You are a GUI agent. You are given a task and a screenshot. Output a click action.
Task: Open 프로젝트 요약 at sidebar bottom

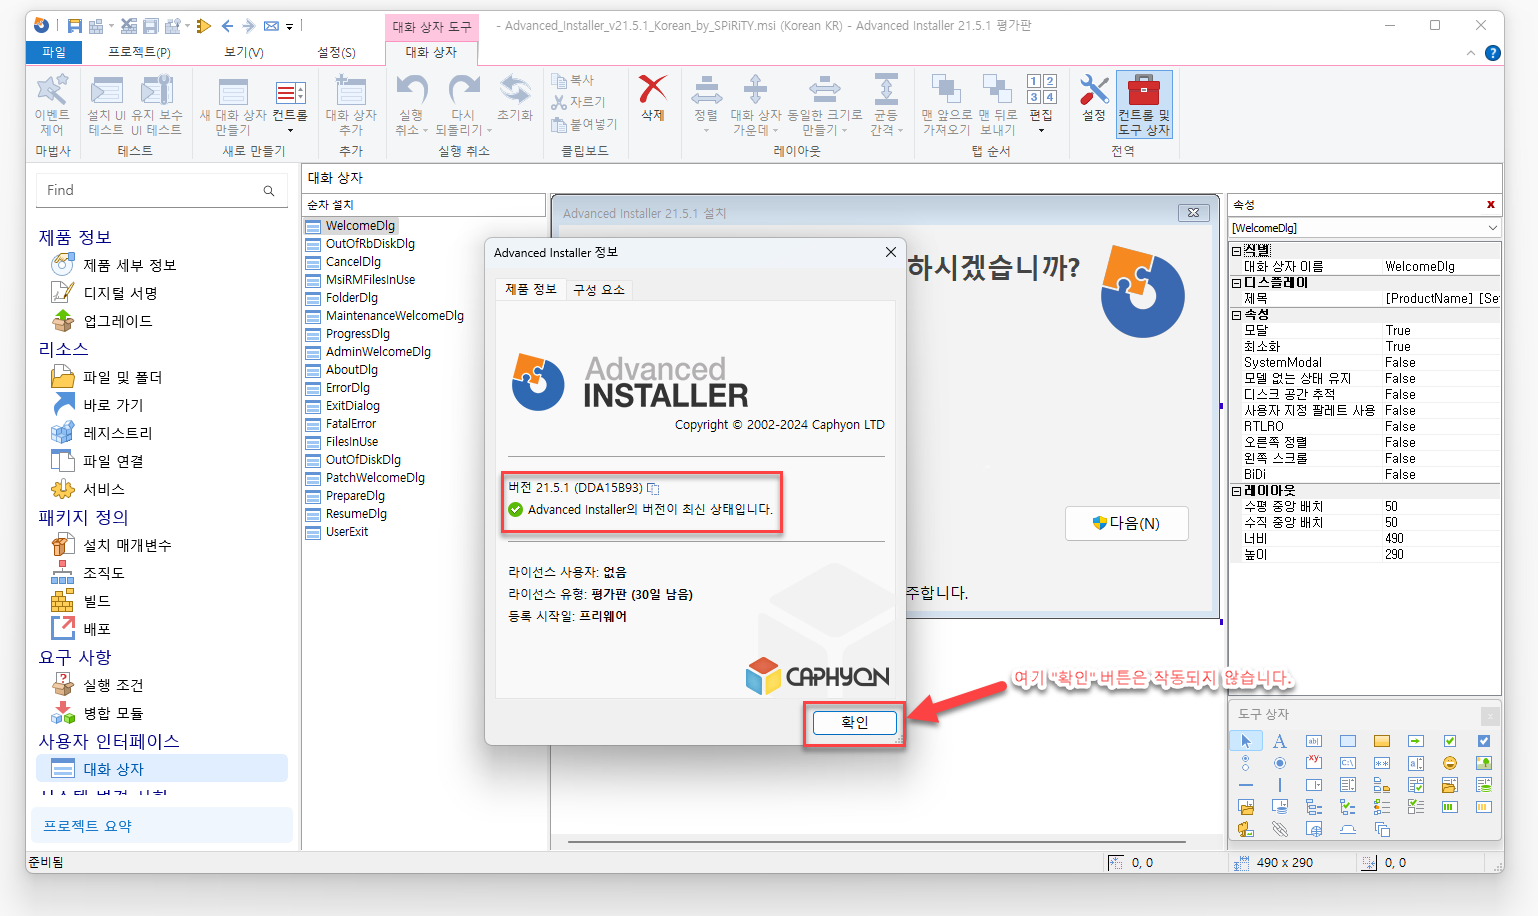coord(164,826)
